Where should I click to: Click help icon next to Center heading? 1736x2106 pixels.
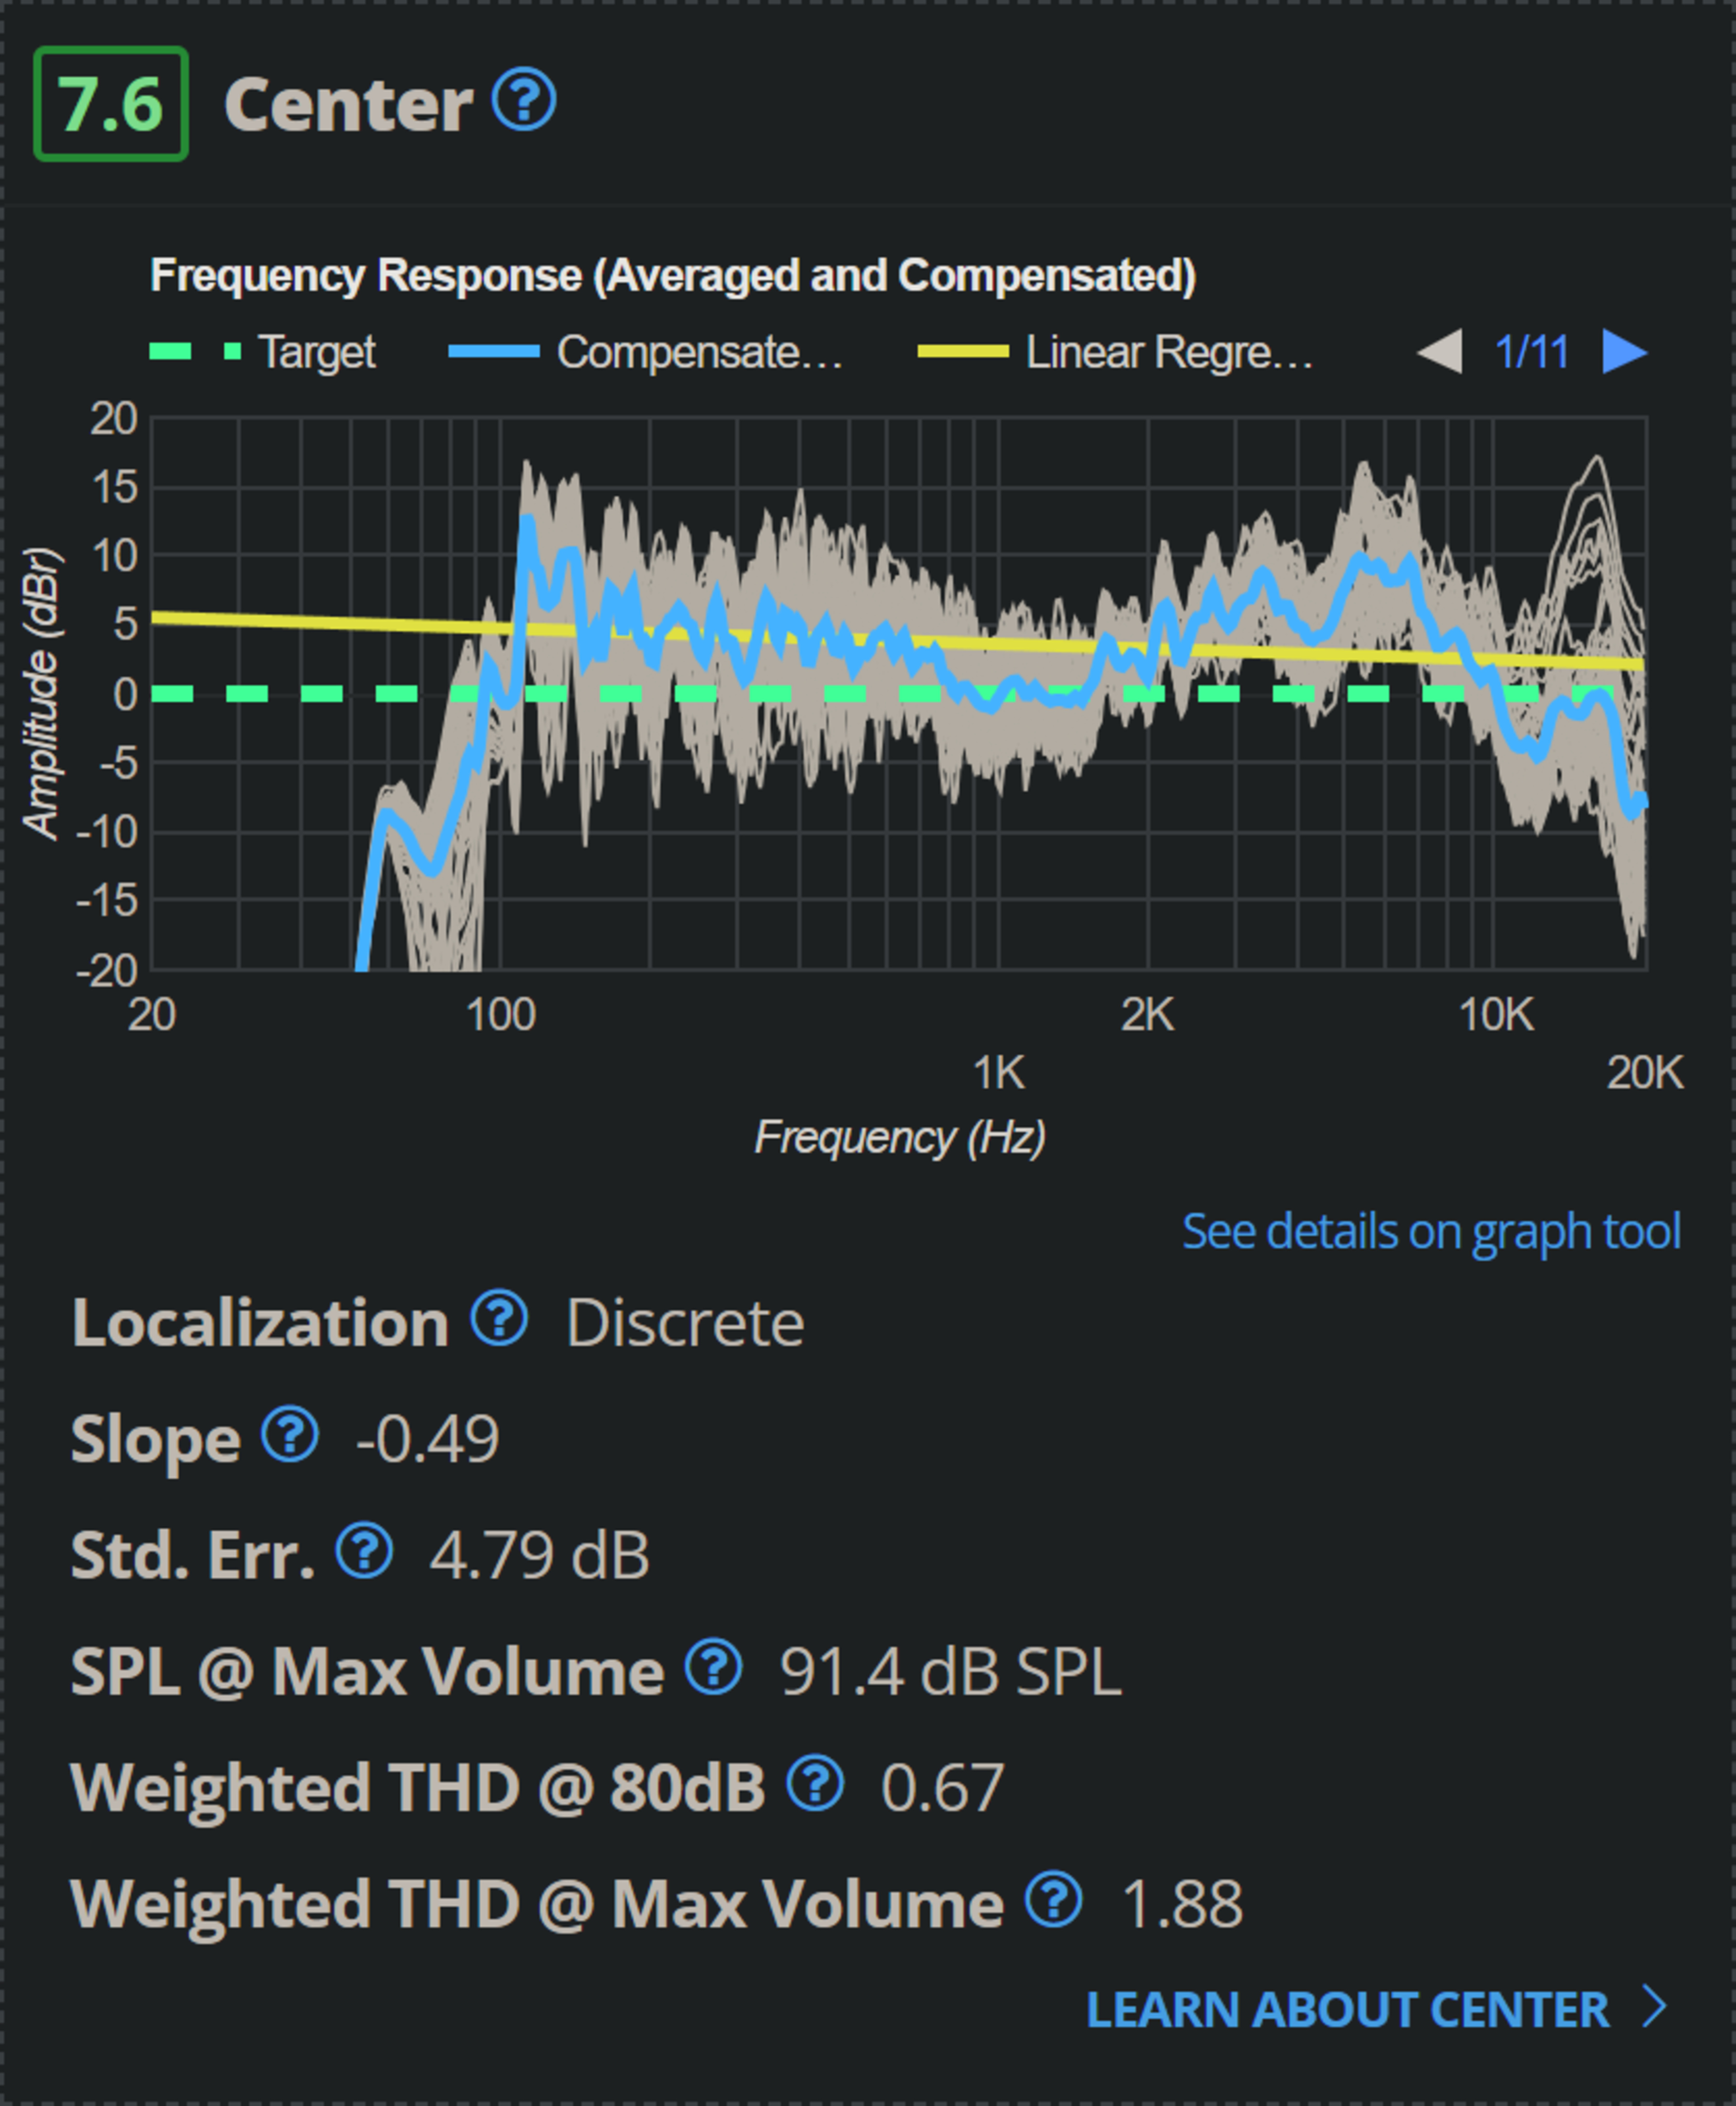524,100
